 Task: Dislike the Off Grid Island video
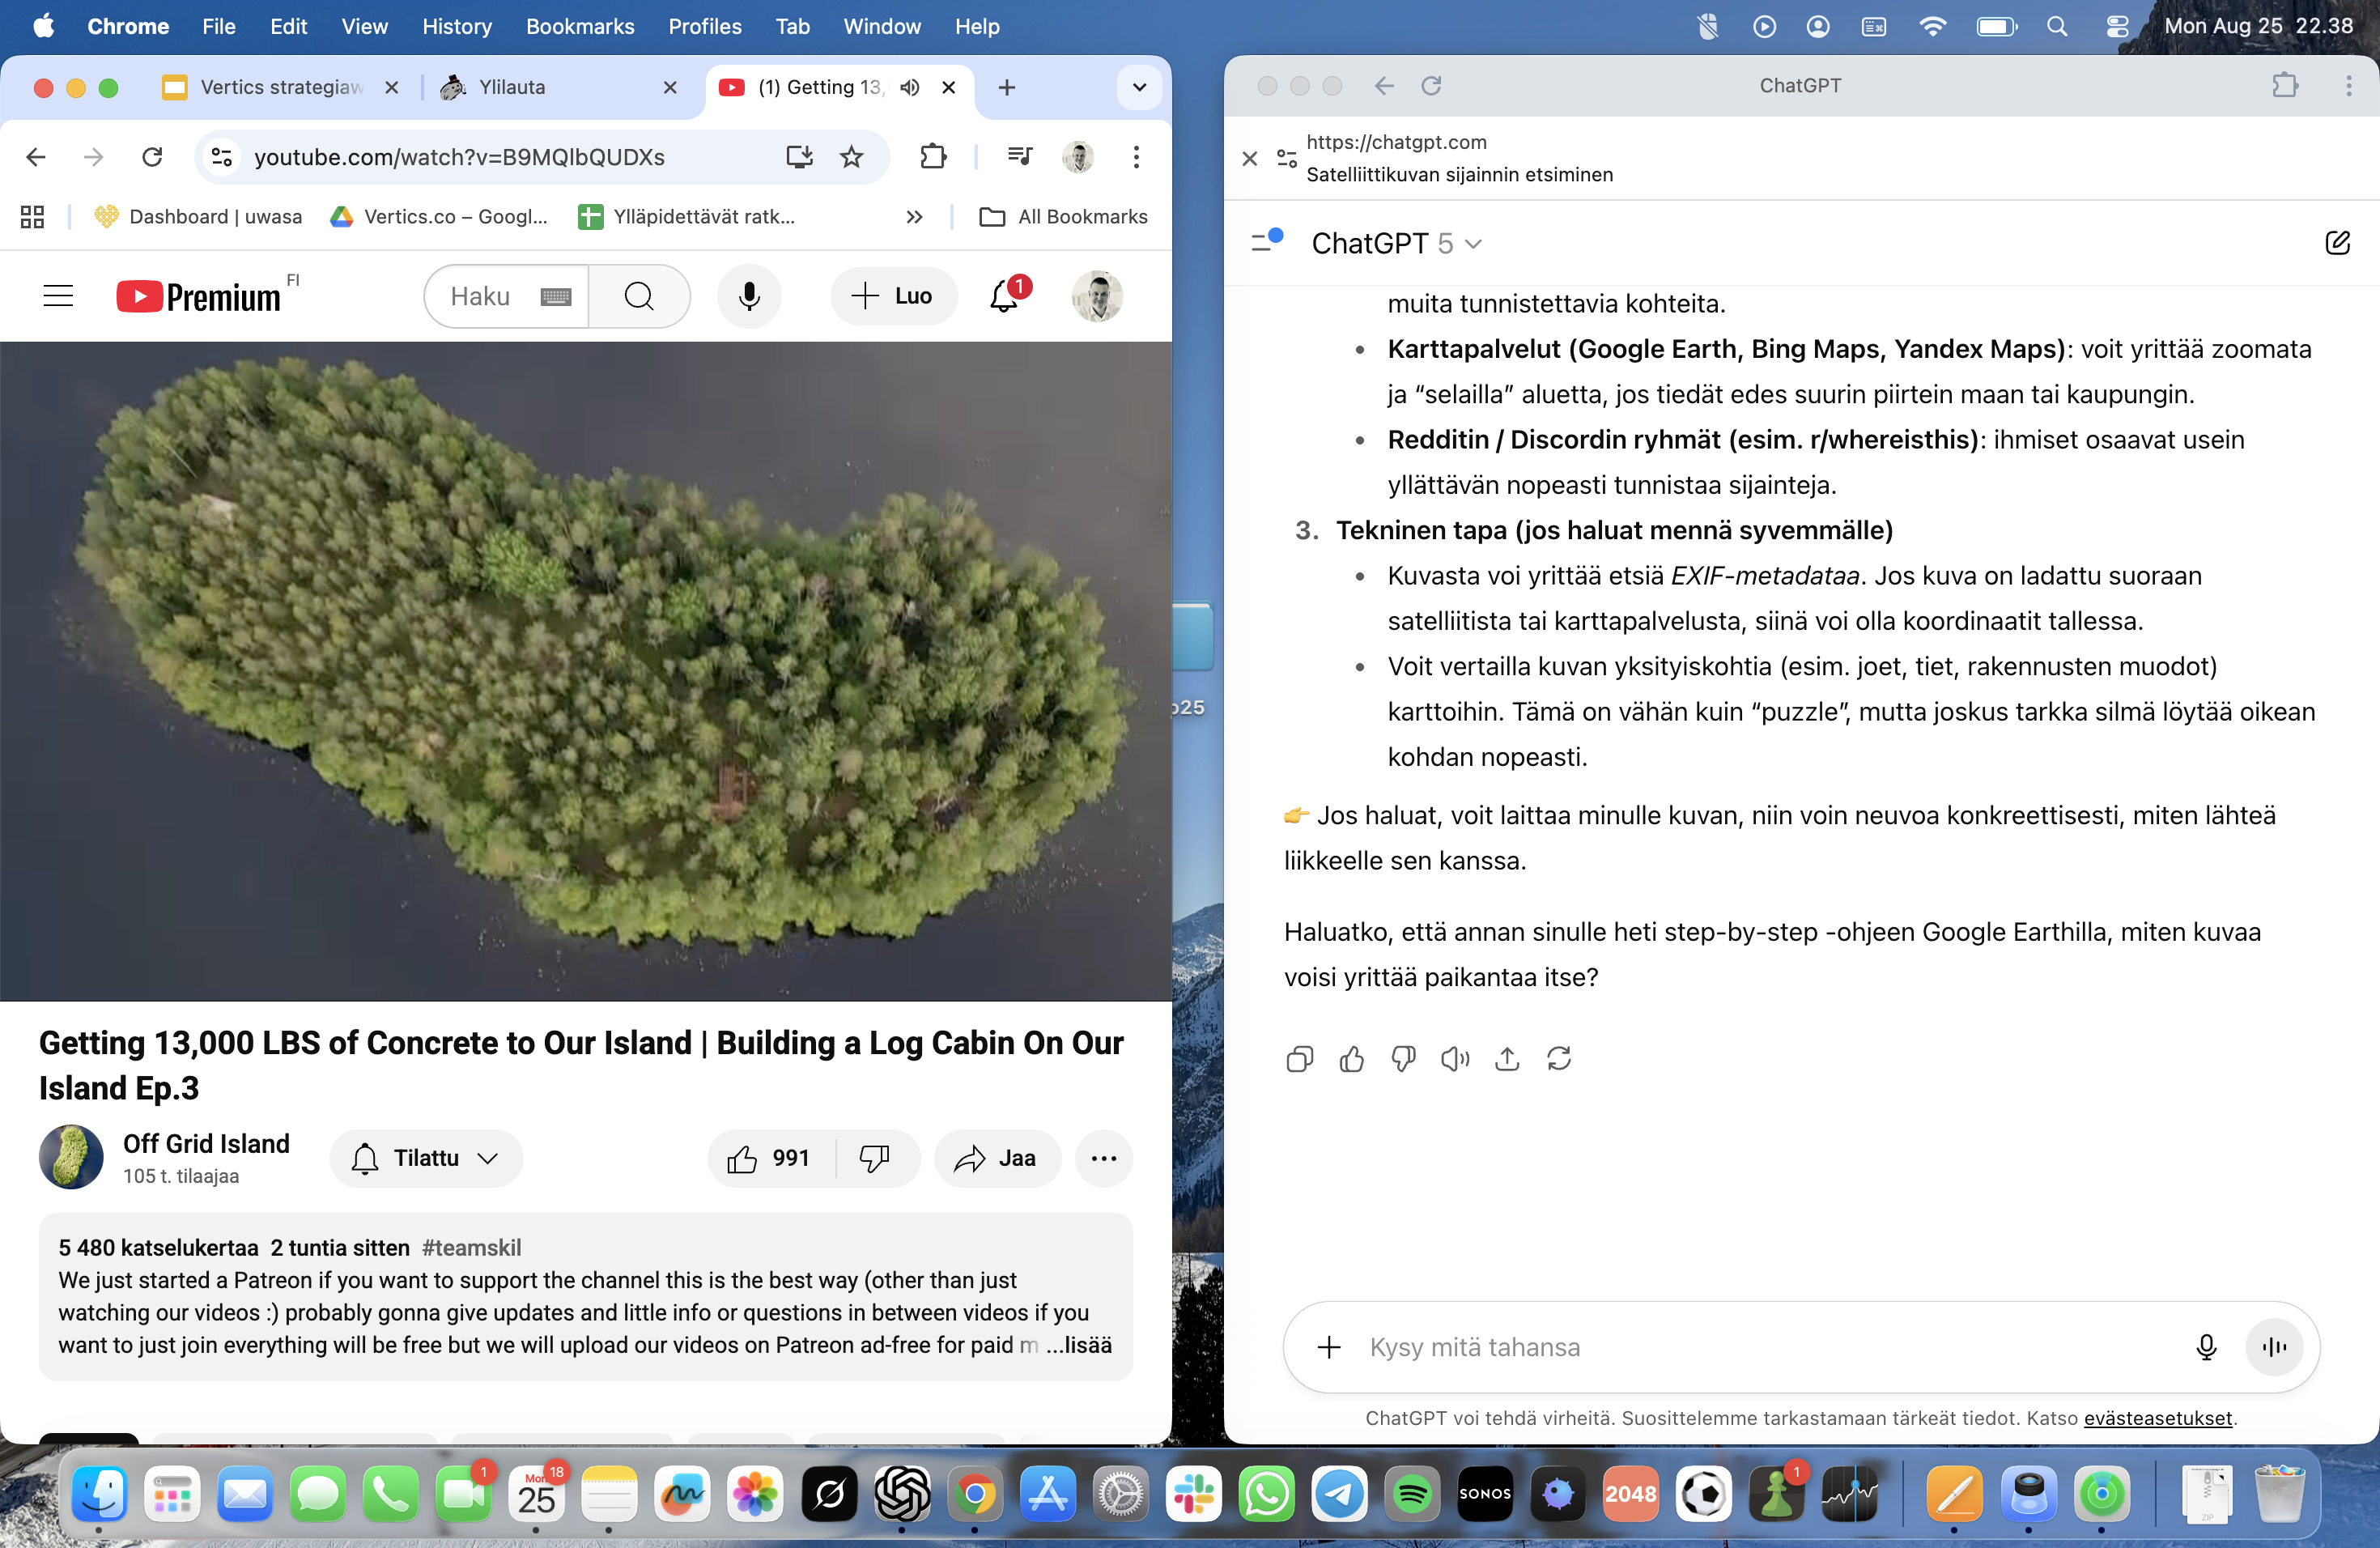tap(875, 1158)
